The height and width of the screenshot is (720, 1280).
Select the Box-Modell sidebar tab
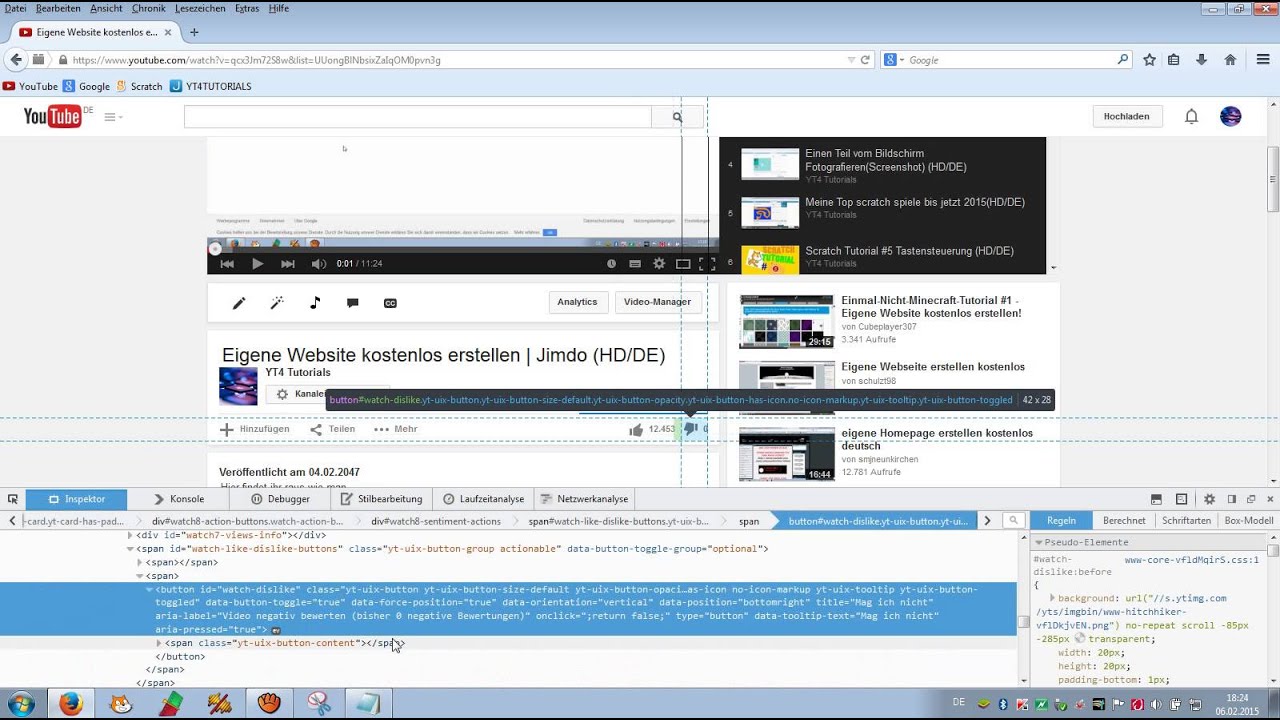(1249, 521)
